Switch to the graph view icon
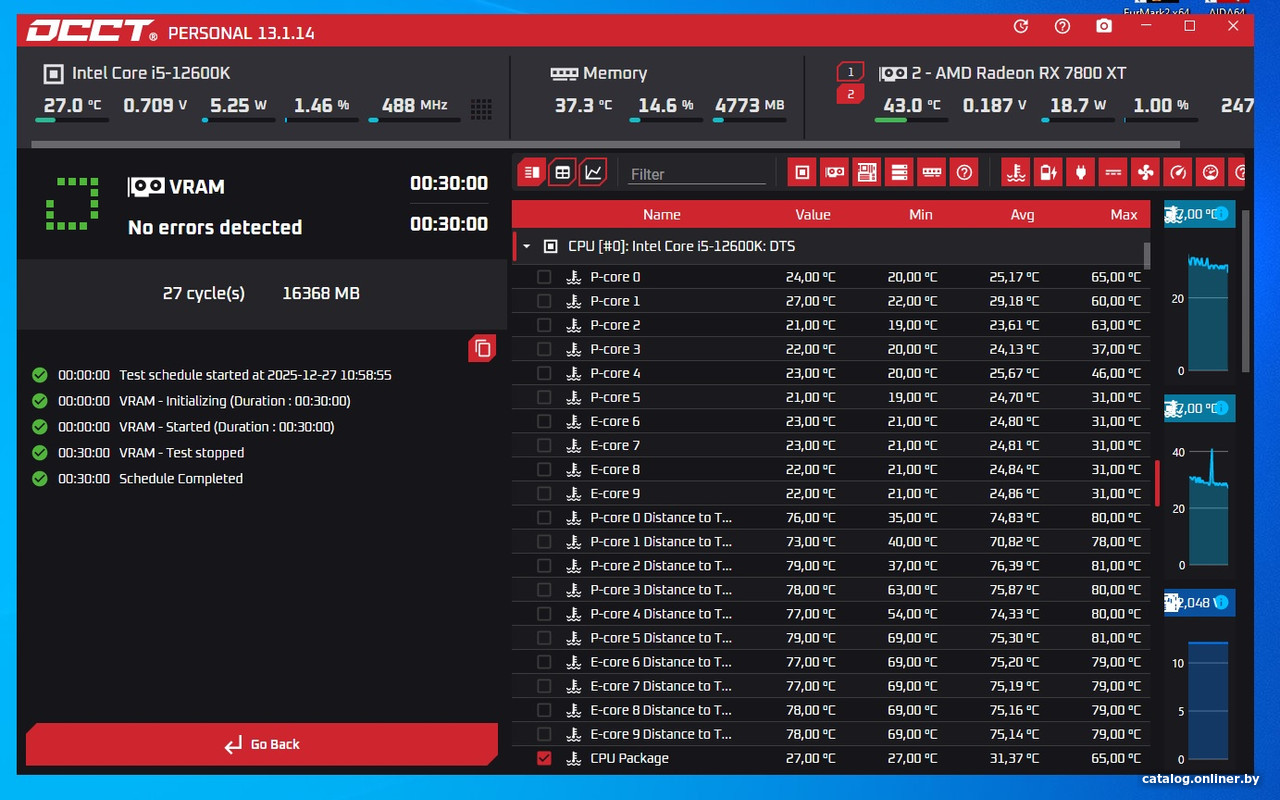This screenshot has height=800, width=1280. pos(593,172)
